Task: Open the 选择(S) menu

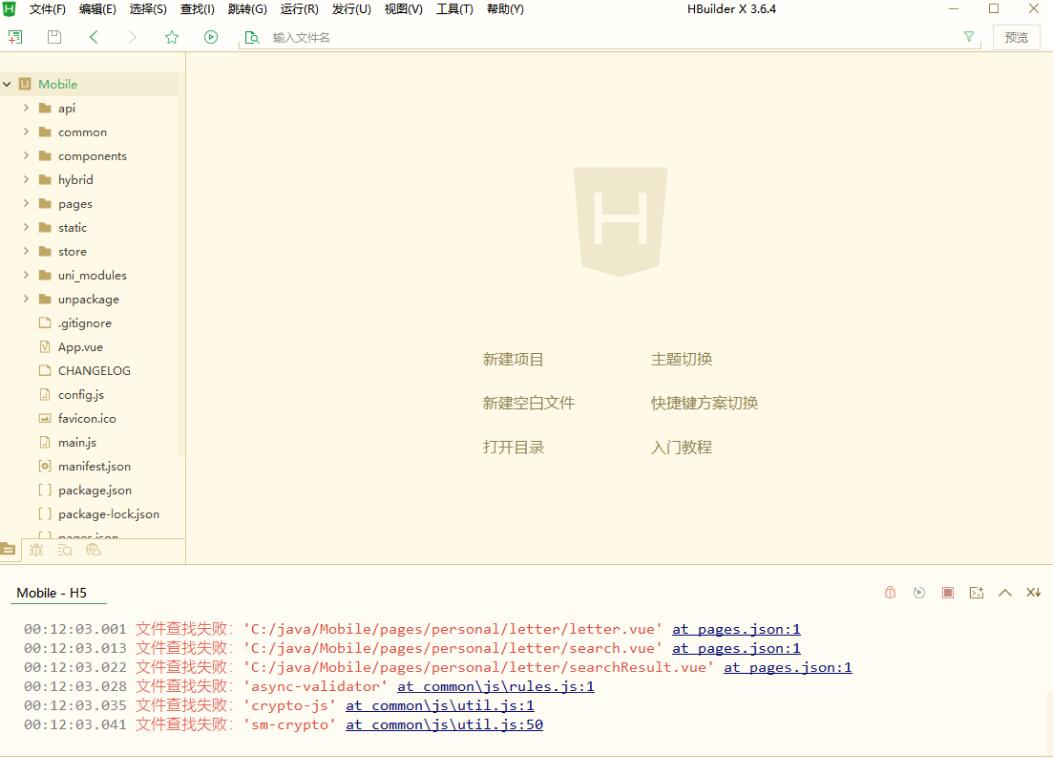Action: pyautogui.click(x=148, y=9)
